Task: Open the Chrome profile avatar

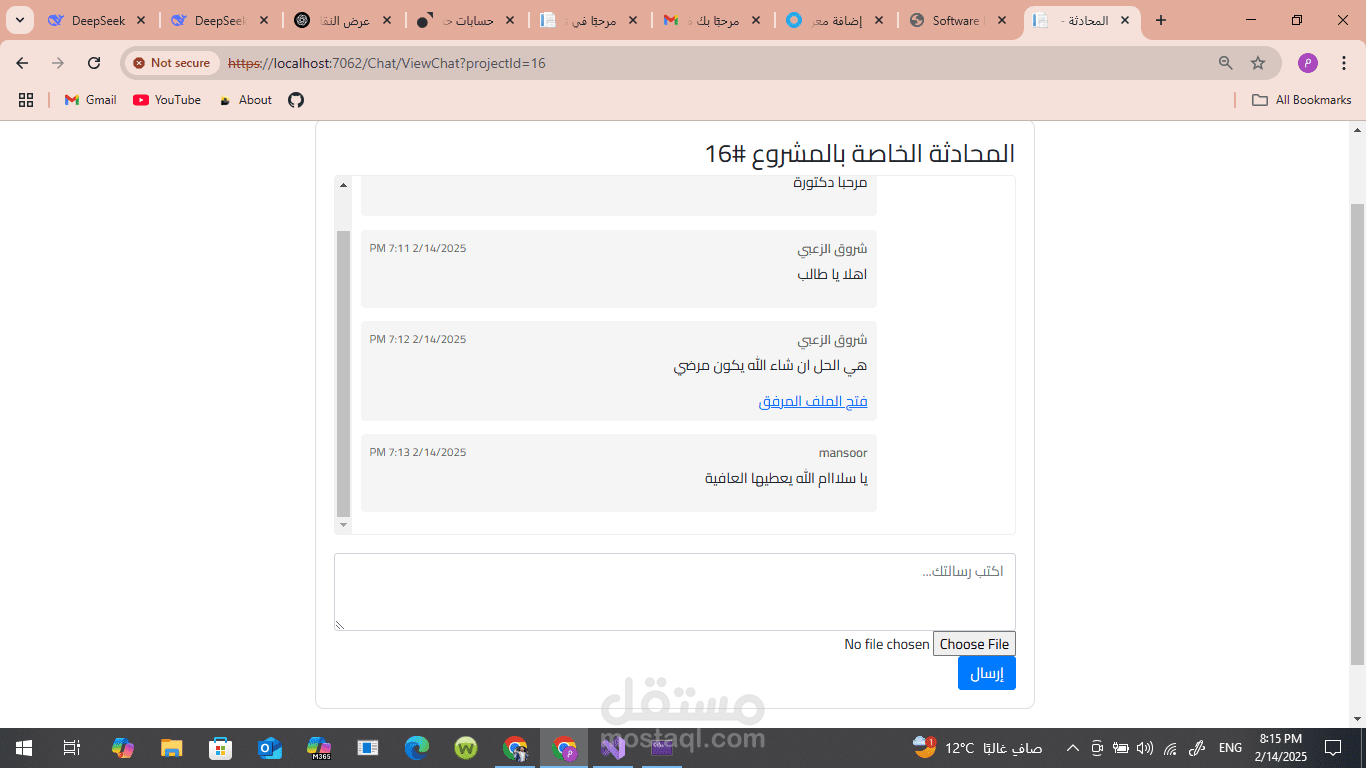Action: tap(1307, 63)
